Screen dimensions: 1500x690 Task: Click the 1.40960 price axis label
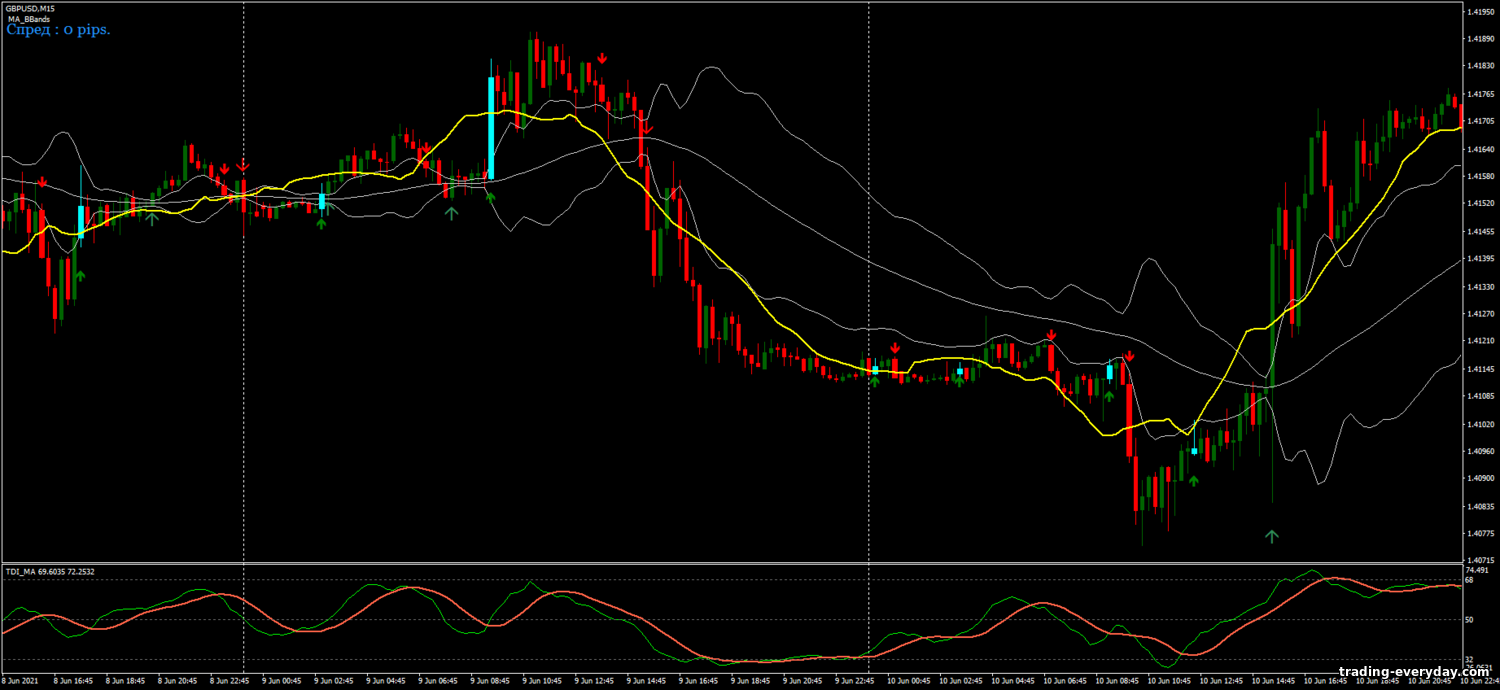point(1479,451)
